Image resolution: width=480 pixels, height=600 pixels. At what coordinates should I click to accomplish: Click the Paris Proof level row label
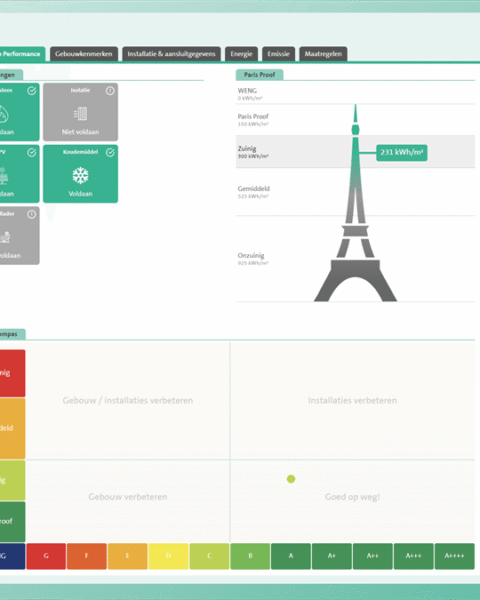(253, 116)
